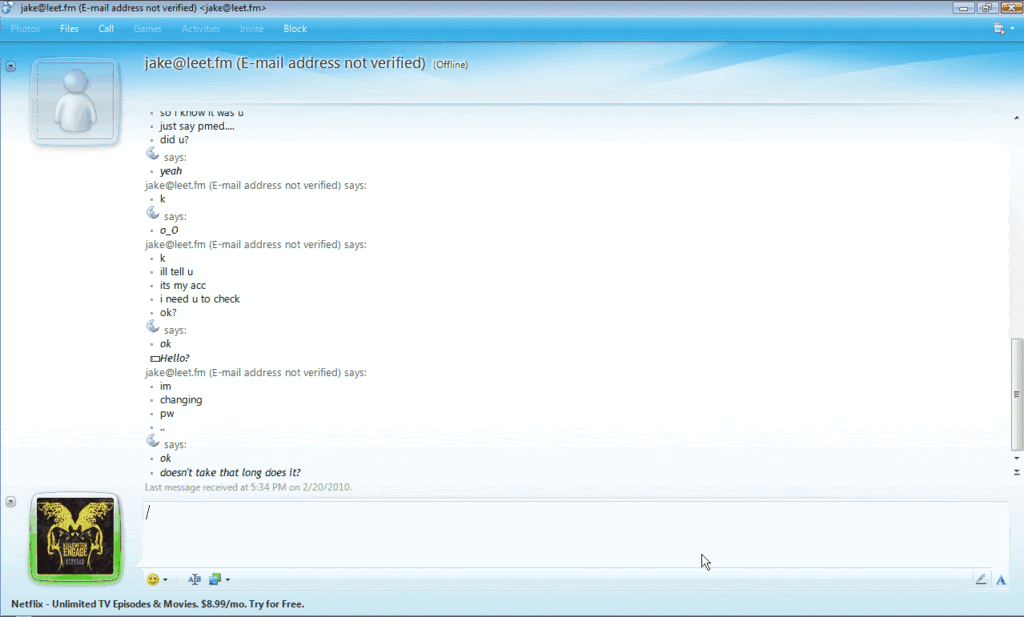Select the message 'pw'
The height and width of the screenshot is (617, 1024).
tap(167, 414)
